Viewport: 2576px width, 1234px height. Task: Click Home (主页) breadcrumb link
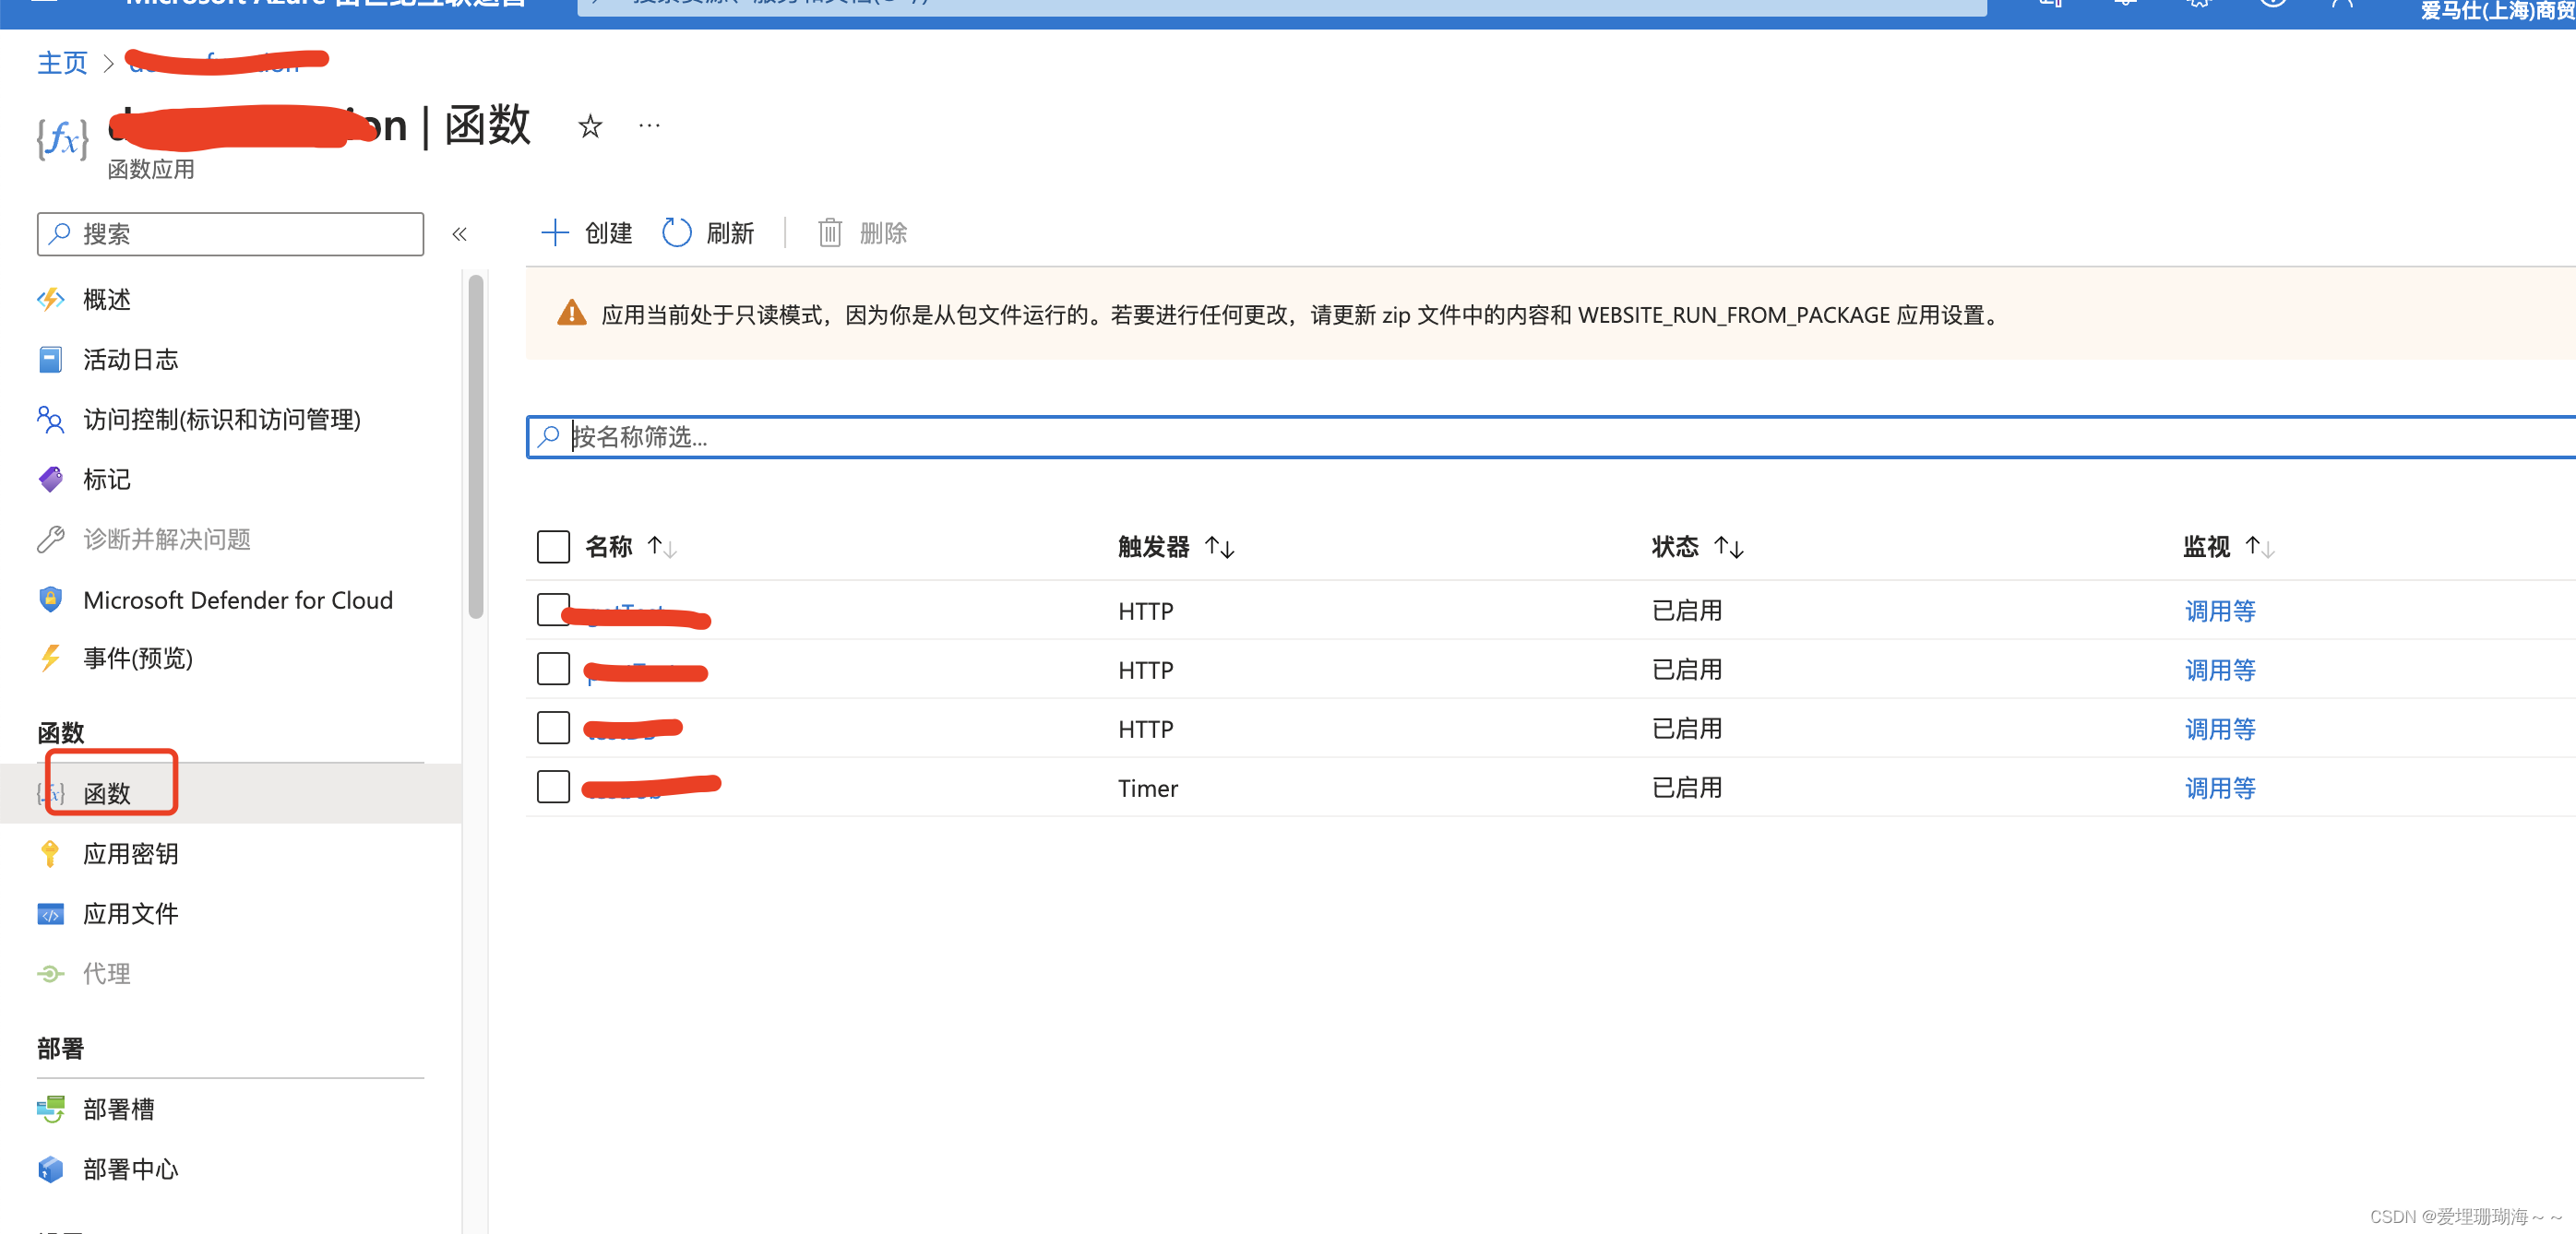click(x=62, y=64)
